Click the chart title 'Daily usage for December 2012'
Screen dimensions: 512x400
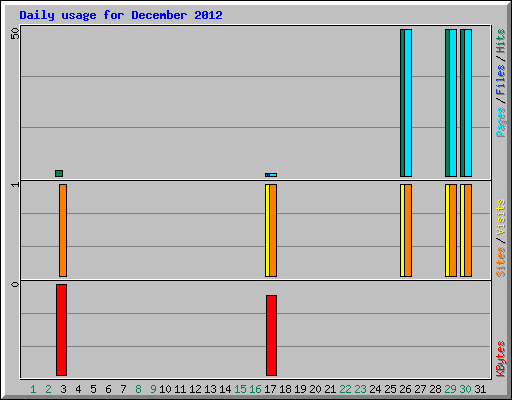[x=121, y=15]
